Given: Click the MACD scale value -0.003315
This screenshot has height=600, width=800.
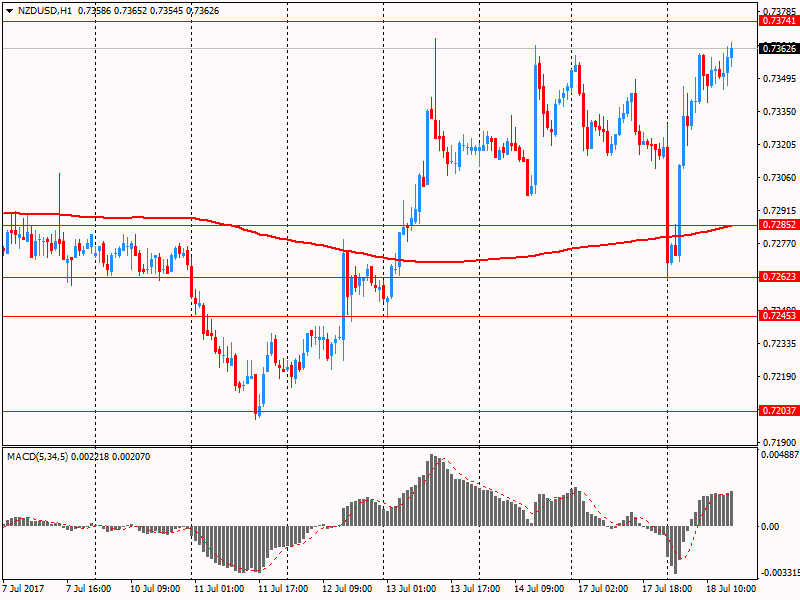Looking at the screenshot, I should [780, 573].
